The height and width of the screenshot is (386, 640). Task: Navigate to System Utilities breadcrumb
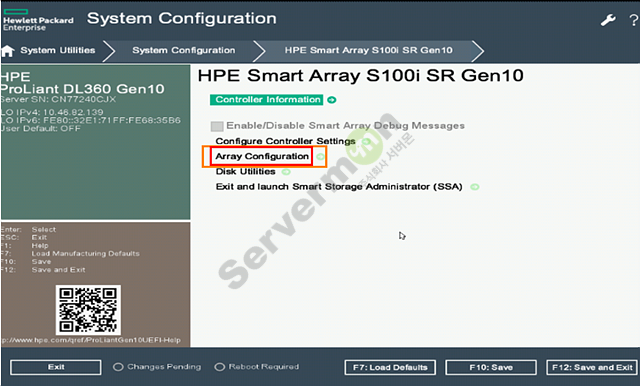[x=58, y=50]
